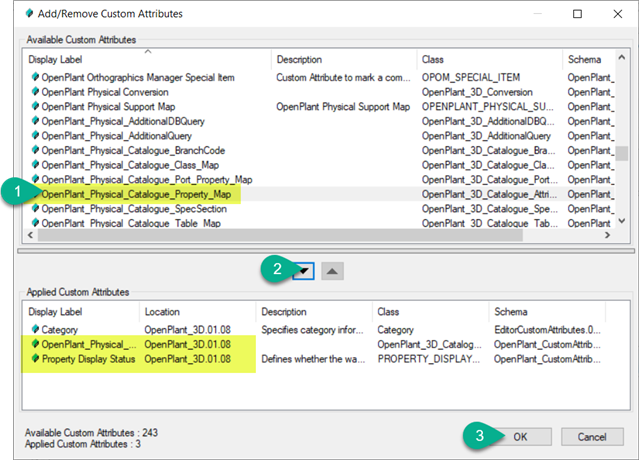639x460 pixels.
Task: Select the OpenPlant_Physical_Catalogue_Port_Property_Map row
Action: coord(321,180)
